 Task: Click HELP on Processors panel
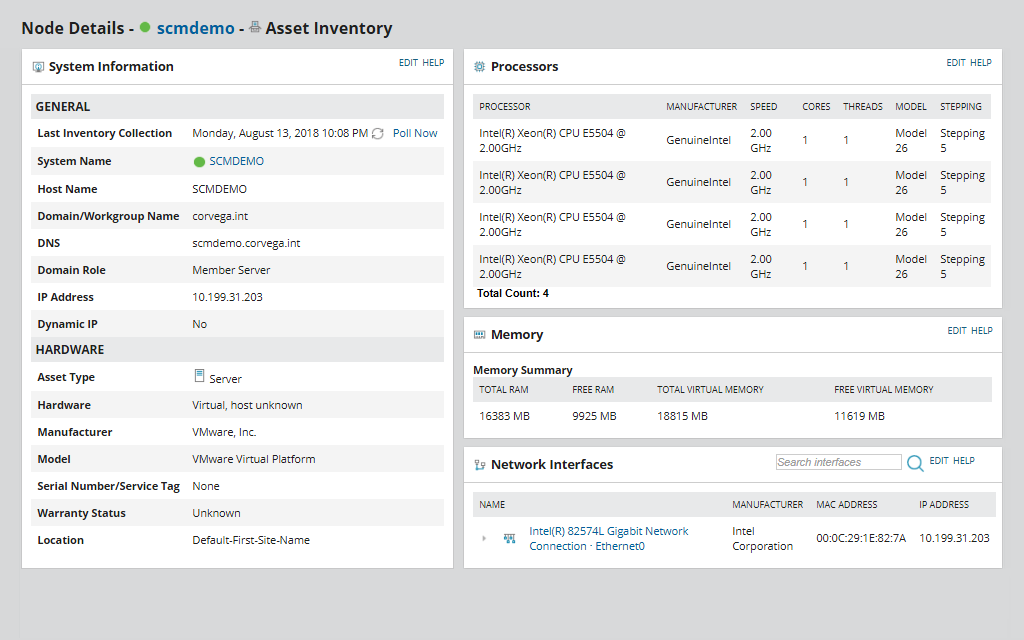click(981, 63)
